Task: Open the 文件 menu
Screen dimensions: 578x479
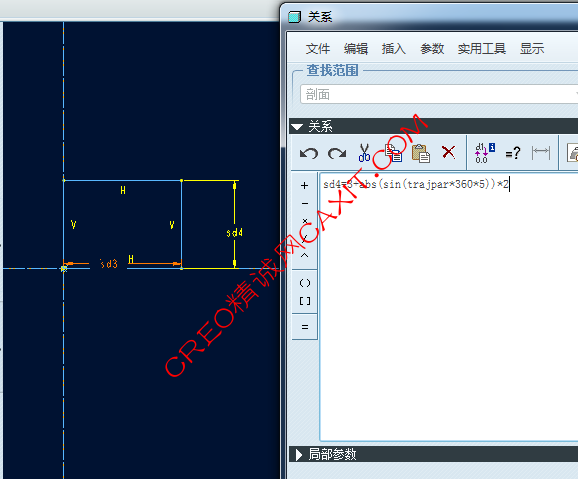Action: coord(318,49)
